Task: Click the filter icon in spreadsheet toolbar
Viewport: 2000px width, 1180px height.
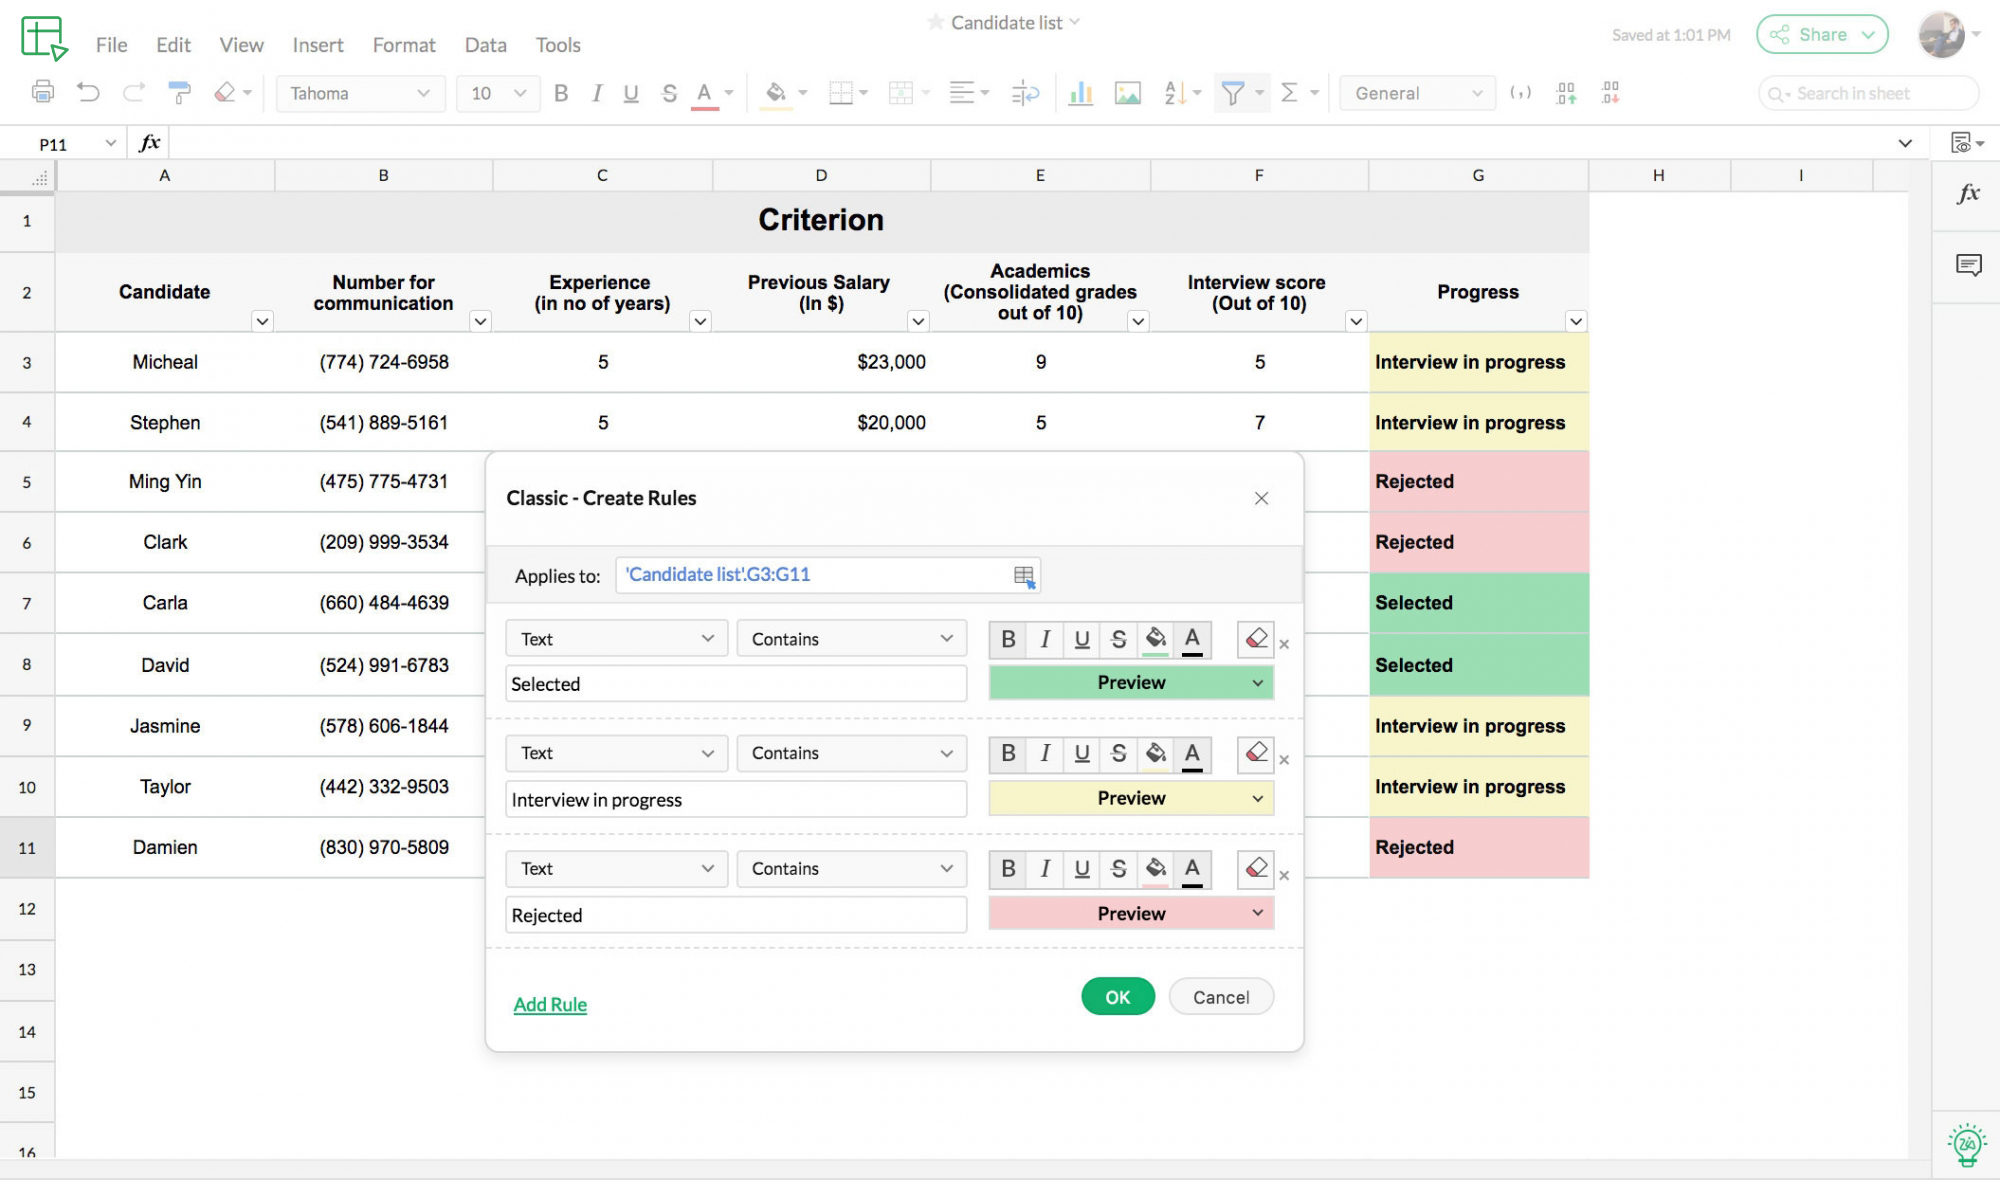Action: pyautogui.click(x=1232, y=93)
